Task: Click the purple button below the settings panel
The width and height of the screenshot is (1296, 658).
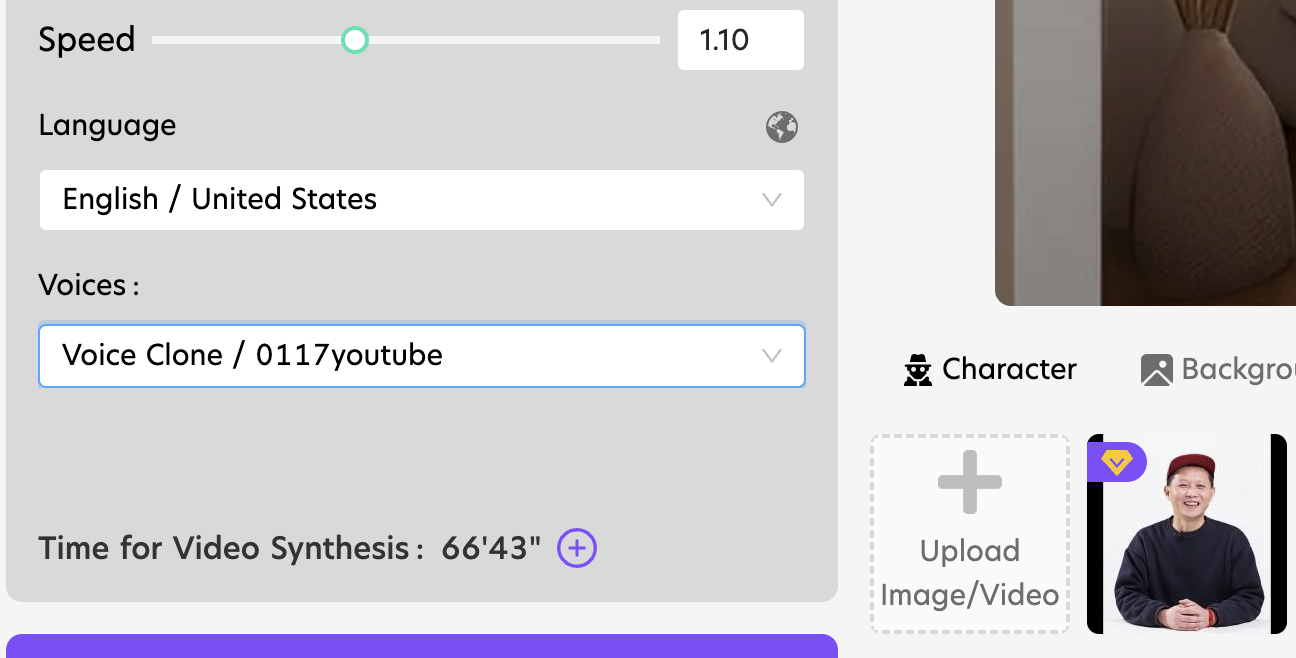Action: point(421,646)
